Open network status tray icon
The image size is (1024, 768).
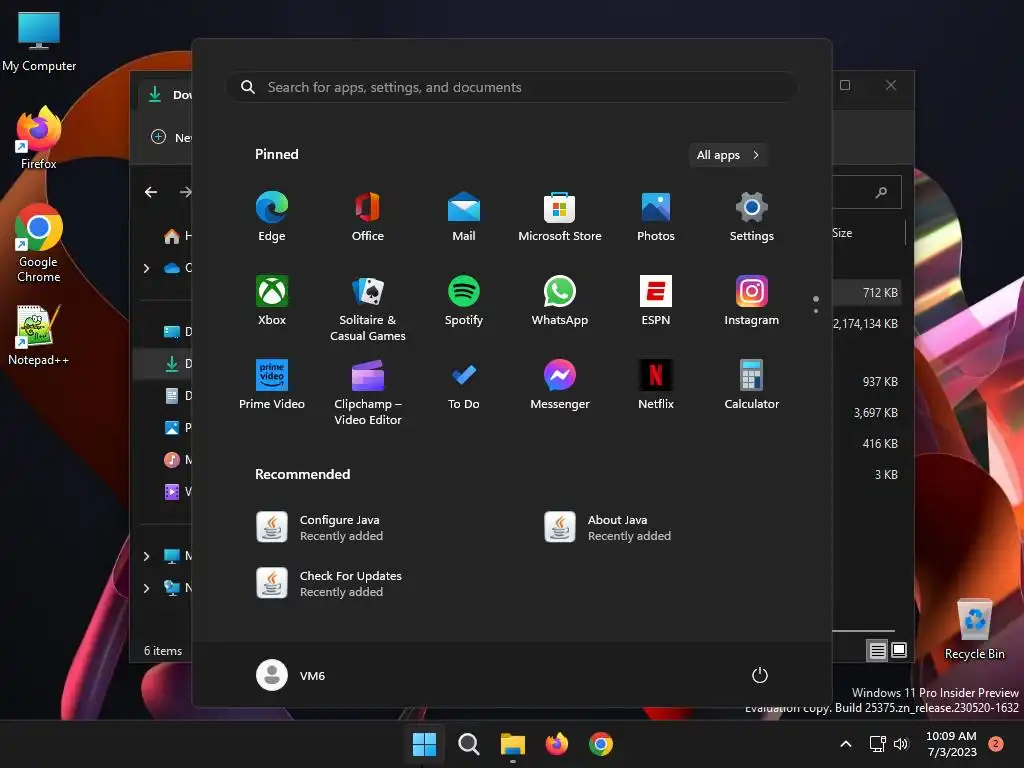[x=877, y=744]
